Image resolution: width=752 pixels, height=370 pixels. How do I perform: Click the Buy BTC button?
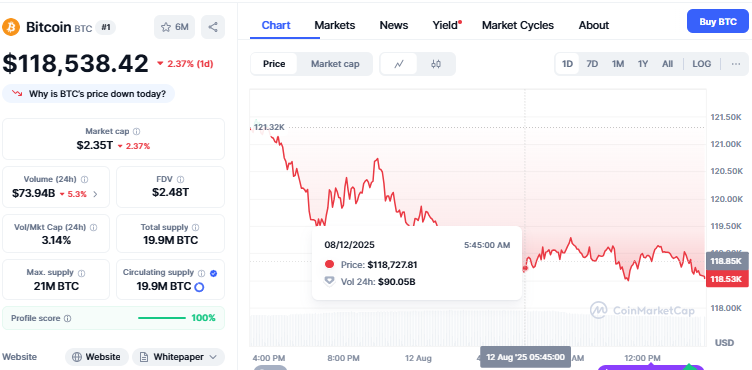click(x=717, y=22)
